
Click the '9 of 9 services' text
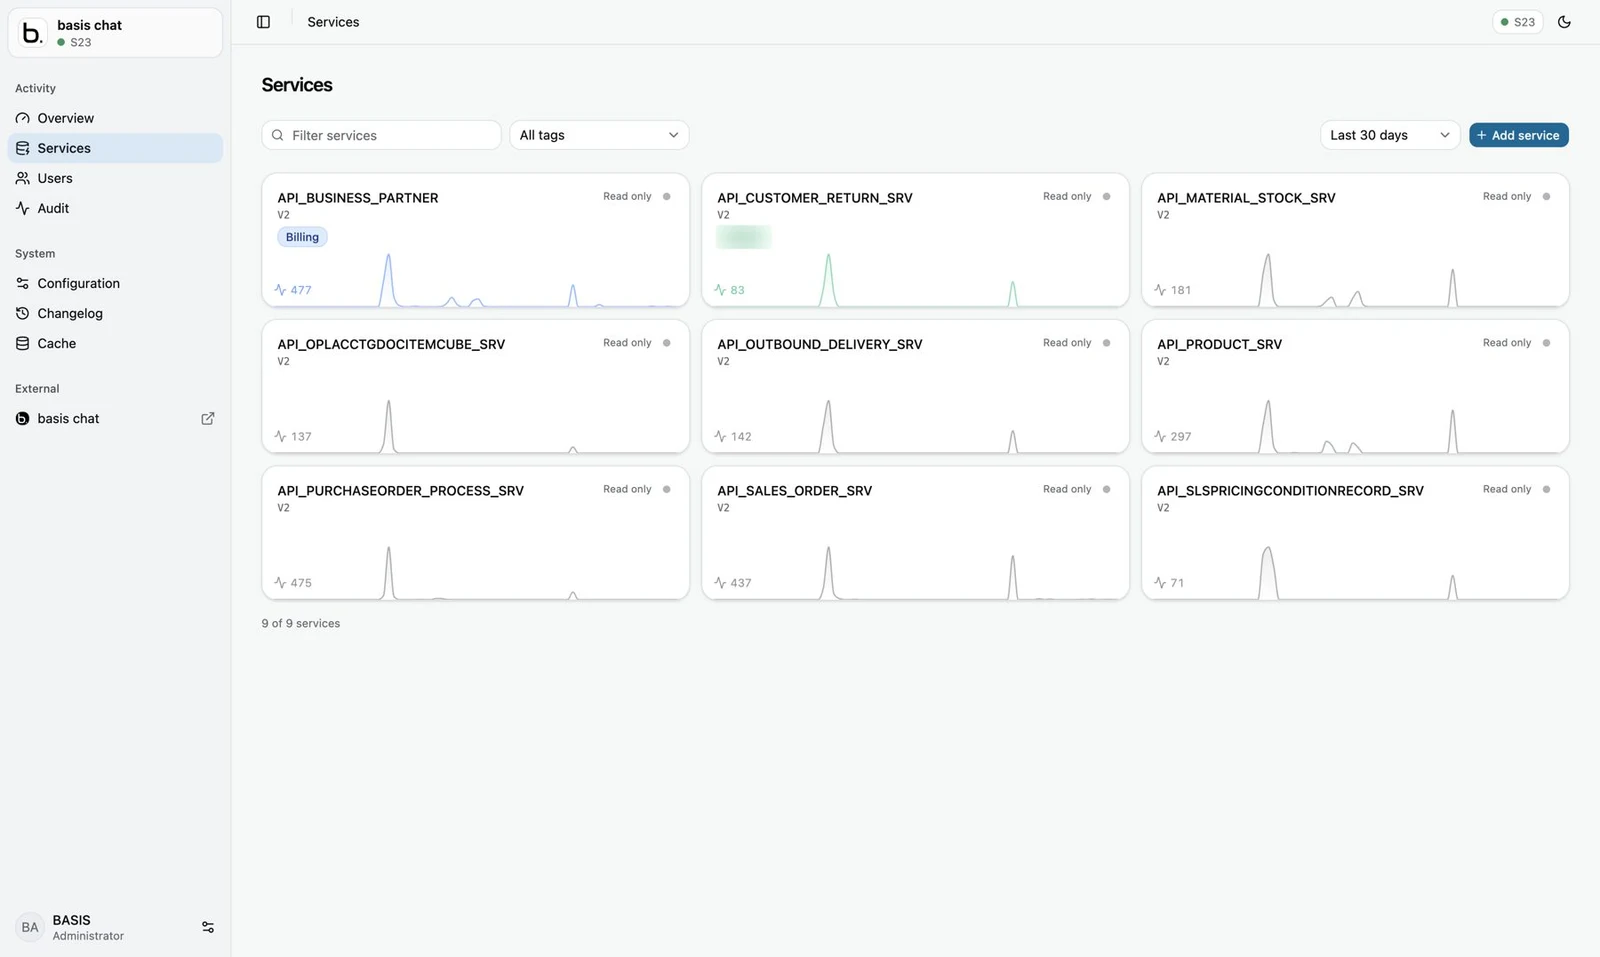301,623
